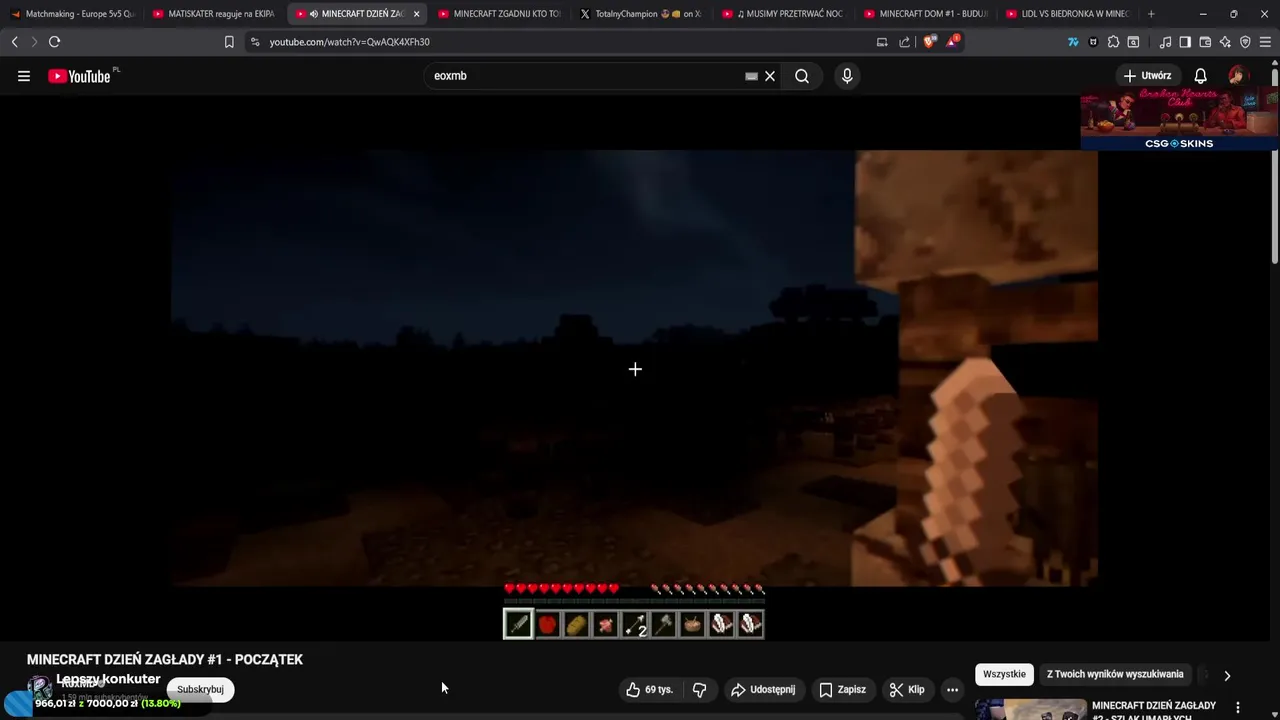
Task: Reload the page with the refresh icon
Action: point(54,42)
